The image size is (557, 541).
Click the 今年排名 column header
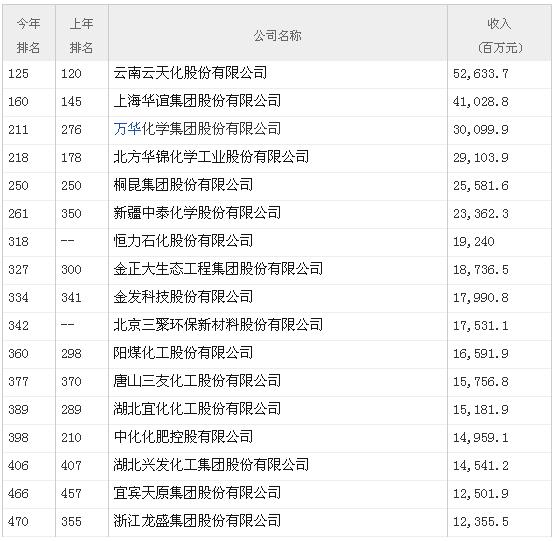(28, 36)
